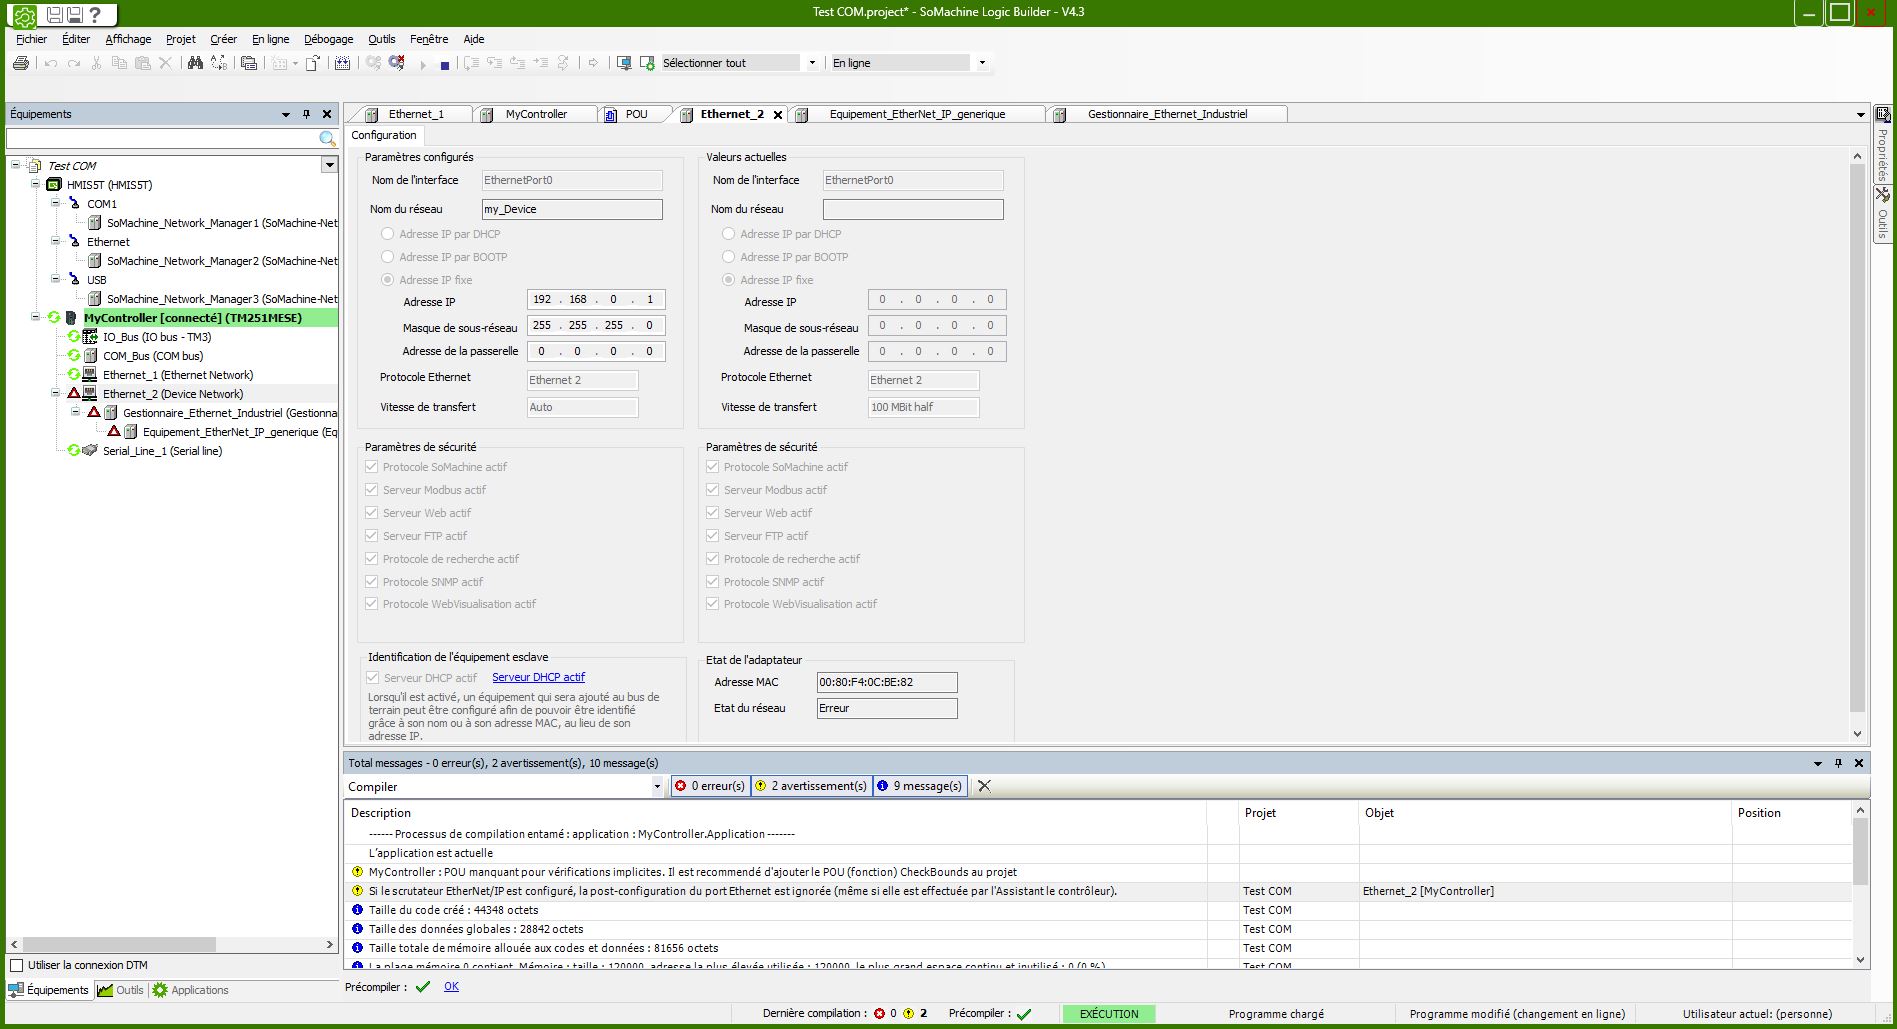1897x1029 pixels.
Task: Collapse the Ethernet_2 (Device Network) tree node
Action: (56, 394)
